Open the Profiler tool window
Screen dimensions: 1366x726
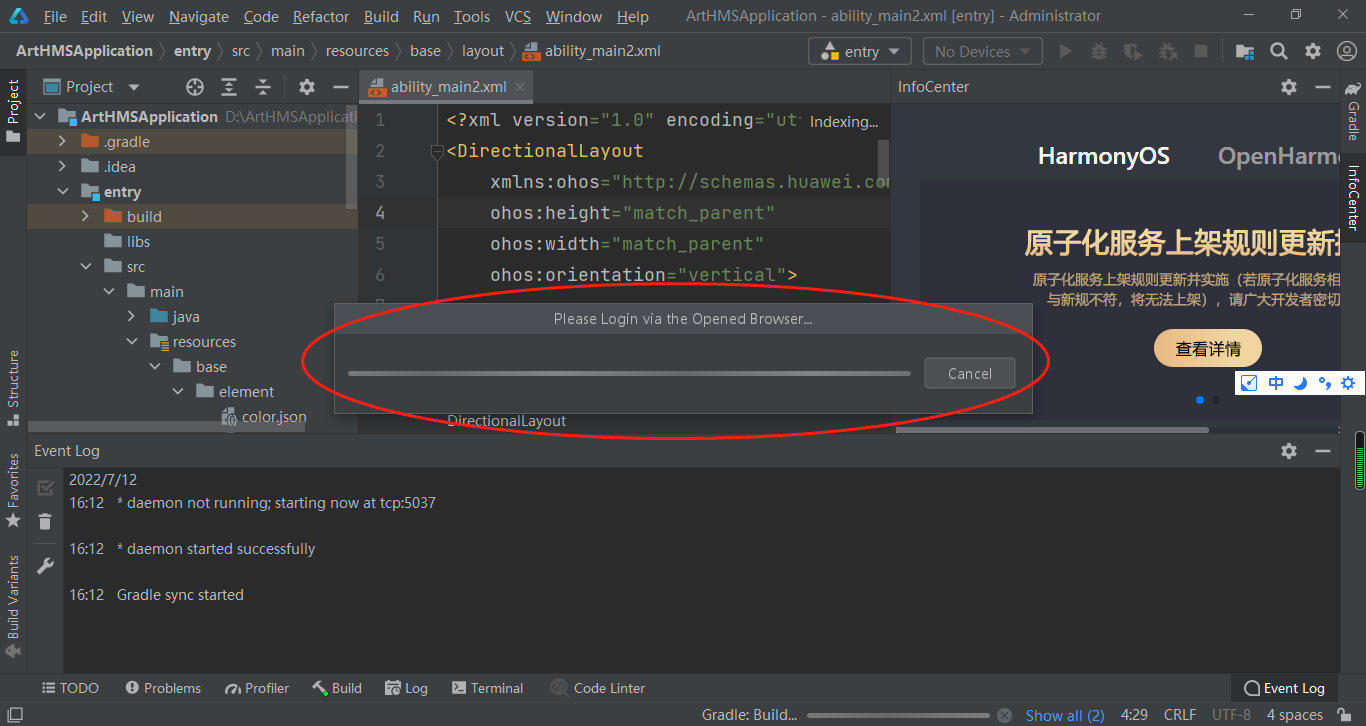click(257, 688)
